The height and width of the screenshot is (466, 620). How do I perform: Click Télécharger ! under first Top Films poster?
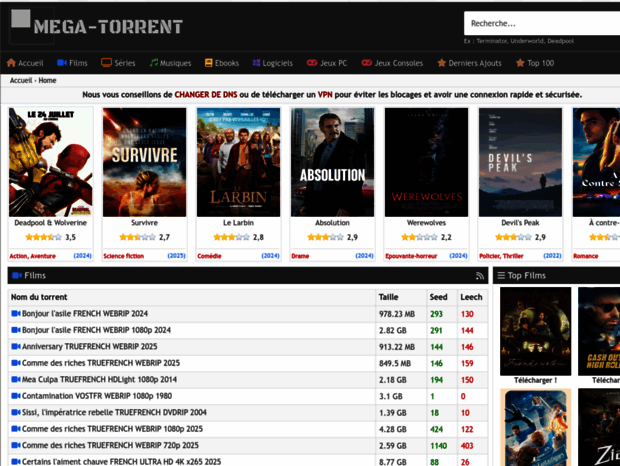(x=535, y=380)
